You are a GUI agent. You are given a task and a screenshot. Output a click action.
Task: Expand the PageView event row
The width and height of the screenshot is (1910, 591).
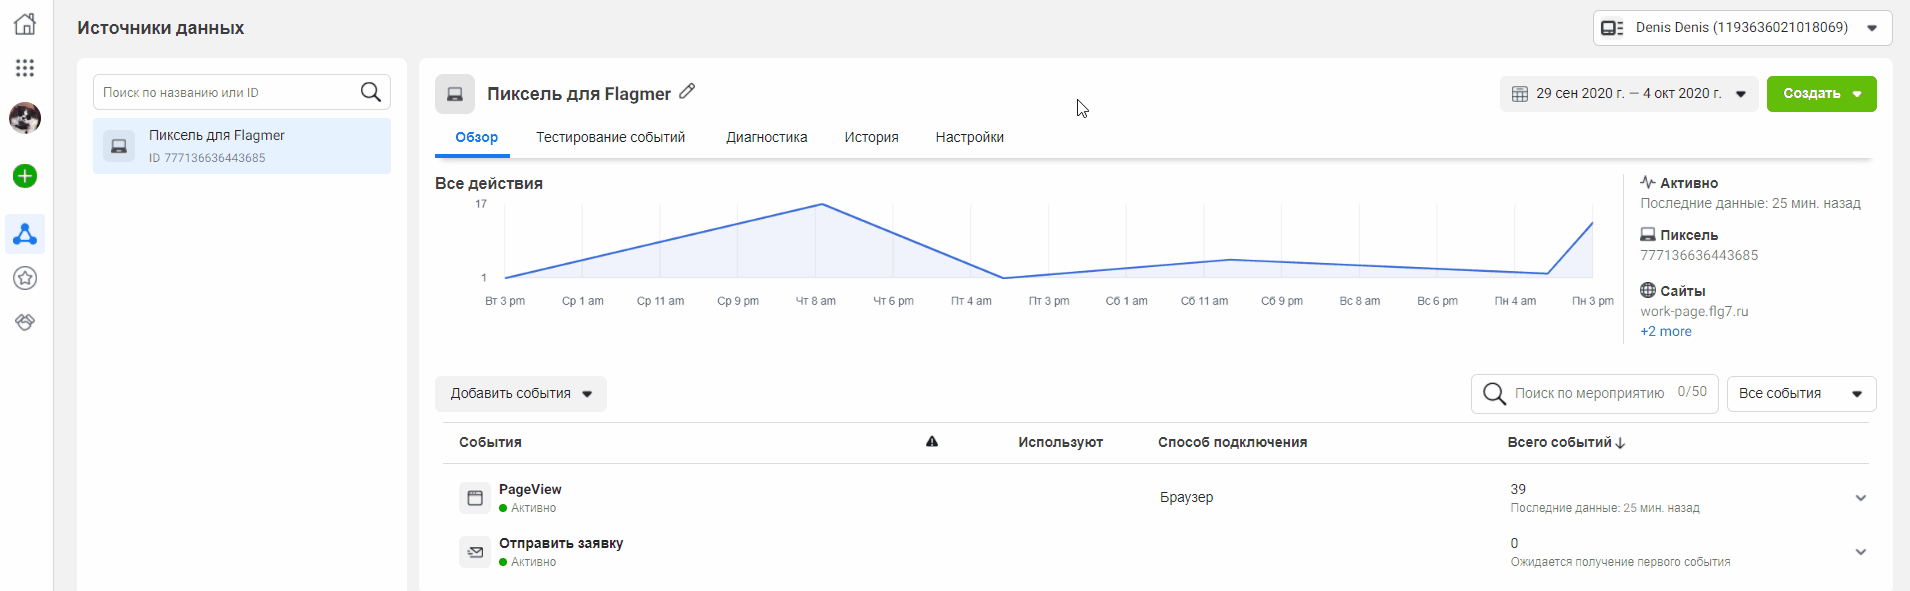click(x=1860, y=498)
